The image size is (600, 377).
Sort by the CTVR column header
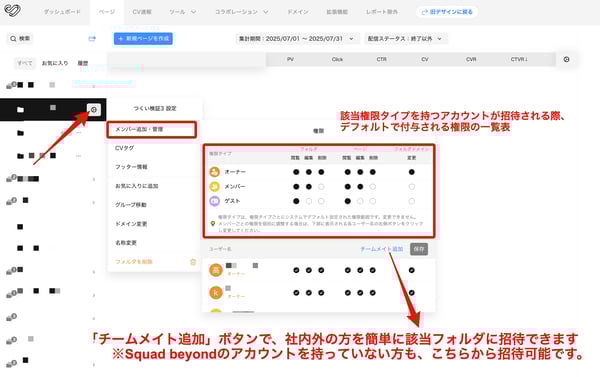tap(519, 59)
